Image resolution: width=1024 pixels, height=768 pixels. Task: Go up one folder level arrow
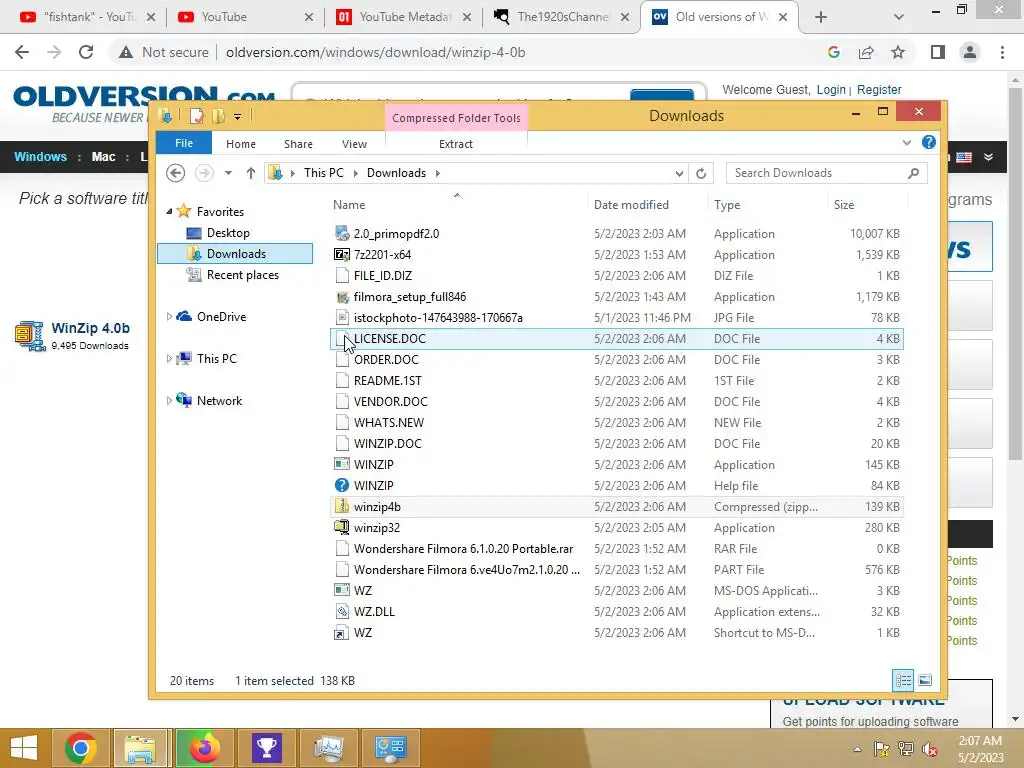tap(251, 173)
